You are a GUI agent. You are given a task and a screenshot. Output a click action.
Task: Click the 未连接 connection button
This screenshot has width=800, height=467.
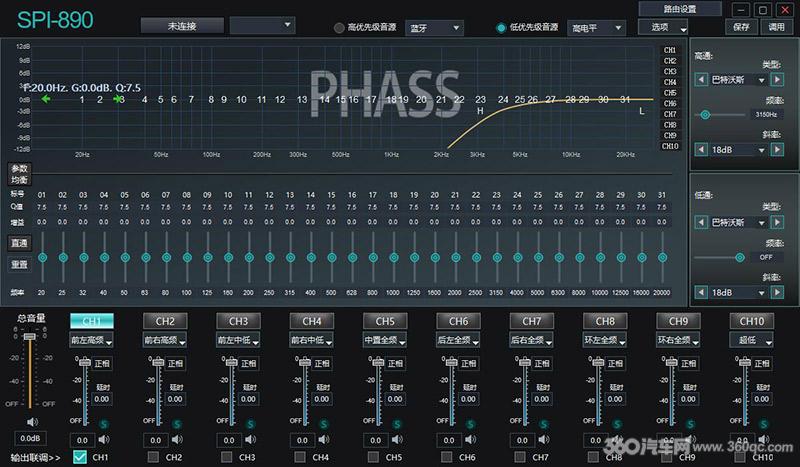click(x=182, y=26)
